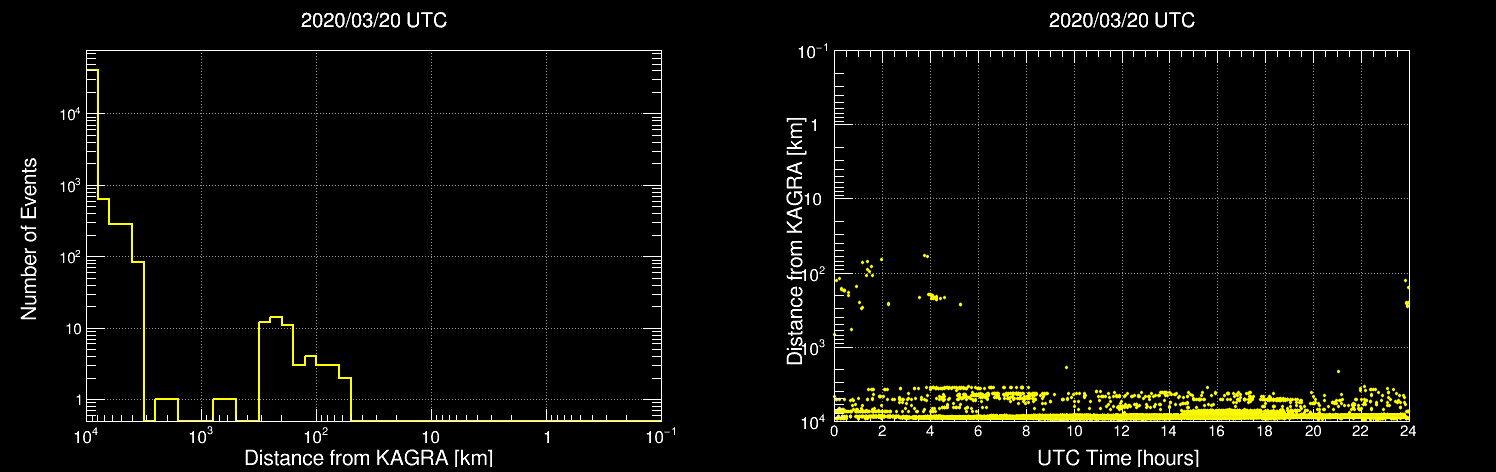The width and height of the screenshot is (1496, 472).
Task: Click the left plot title '2020/03/20 UTC'
Action: coord(374,19)
